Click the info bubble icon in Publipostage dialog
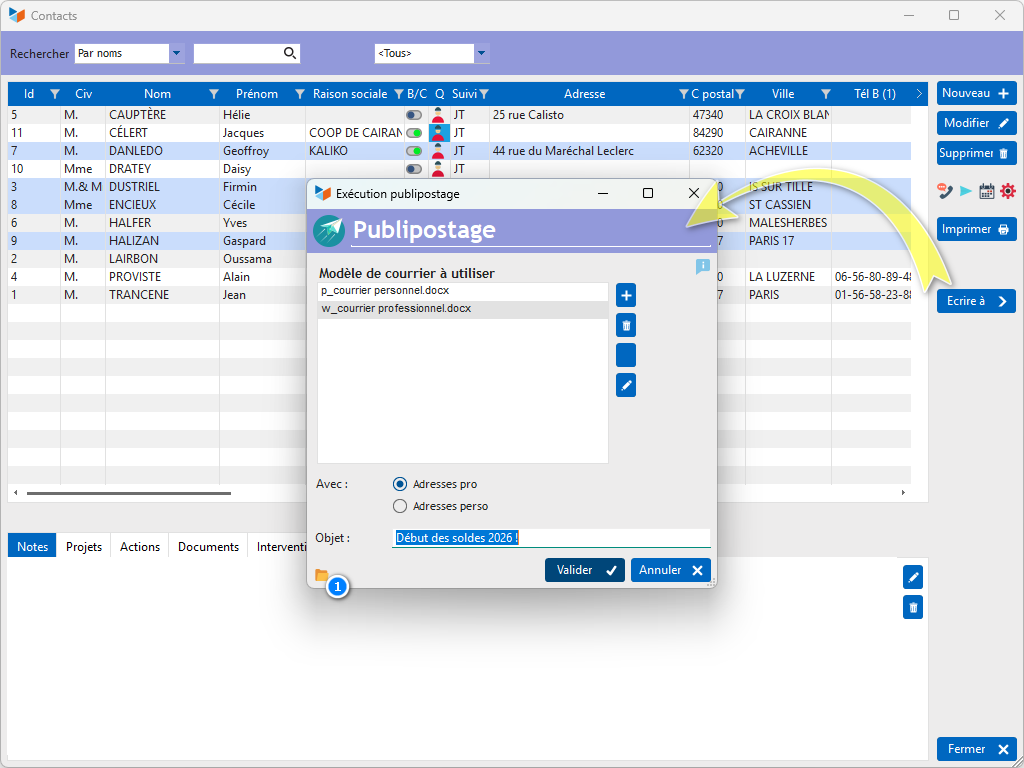Image resolution: width=1024 pixels, height=768 pixels. (703, 266)
